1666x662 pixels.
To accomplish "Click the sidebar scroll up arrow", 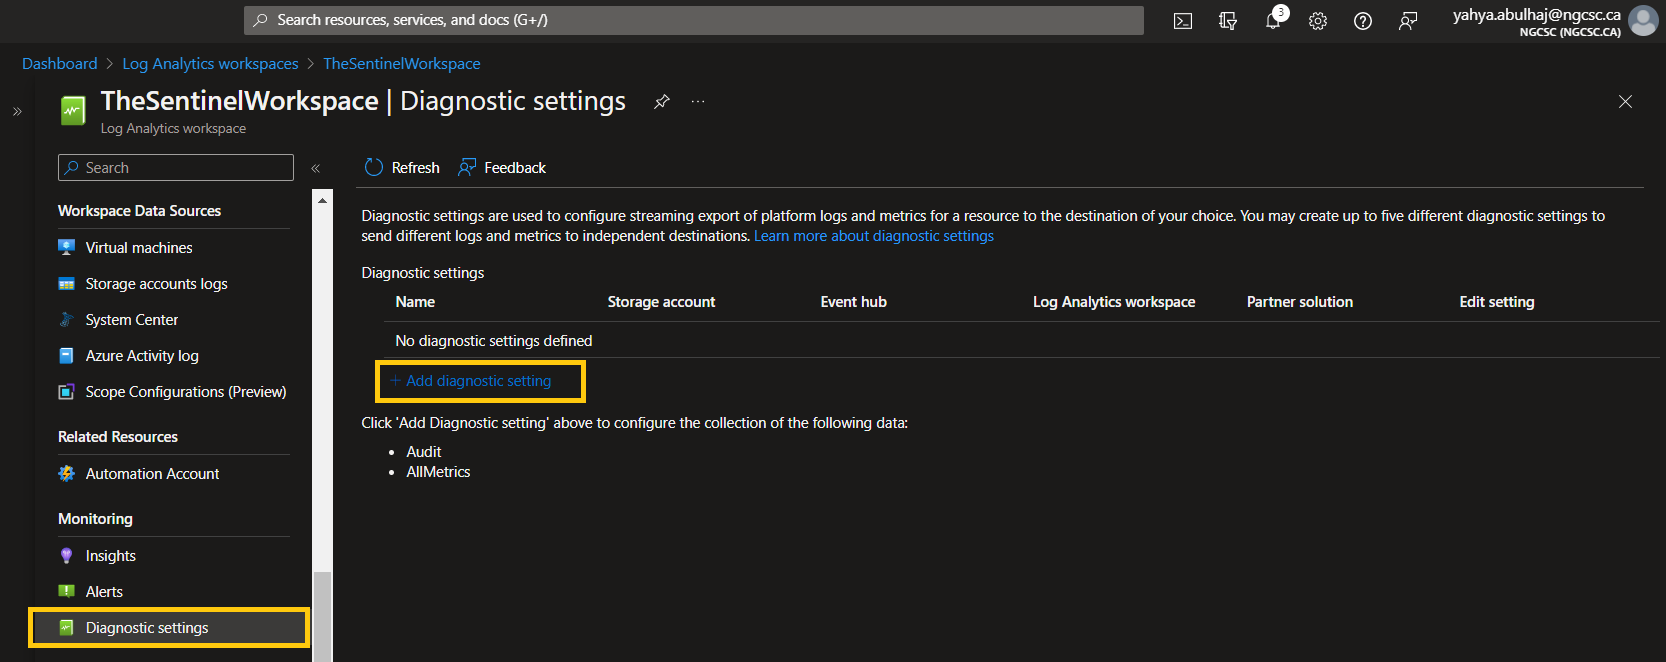I will (x=322, y=201).
